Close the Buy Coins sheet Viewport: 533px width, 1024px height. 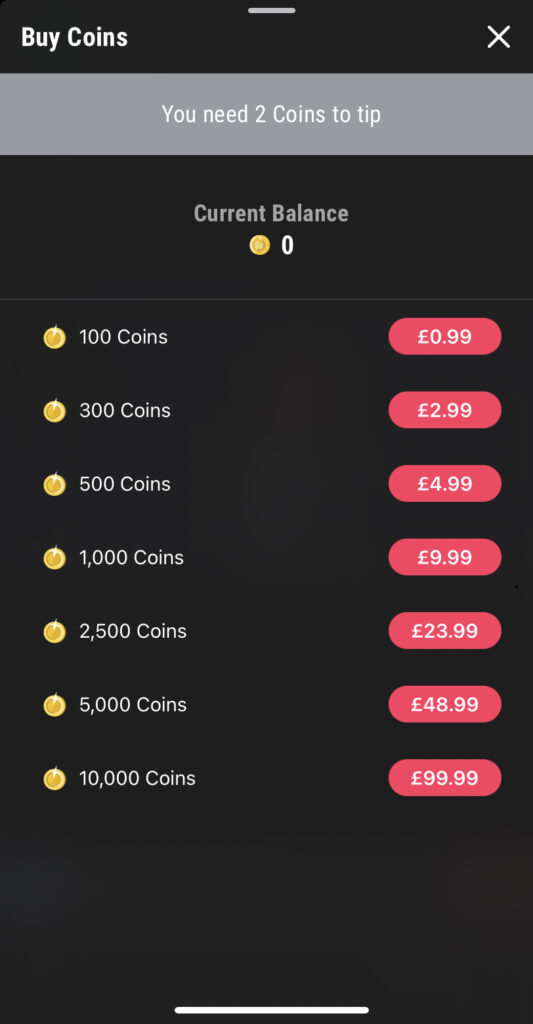click(x=498, y=37)
